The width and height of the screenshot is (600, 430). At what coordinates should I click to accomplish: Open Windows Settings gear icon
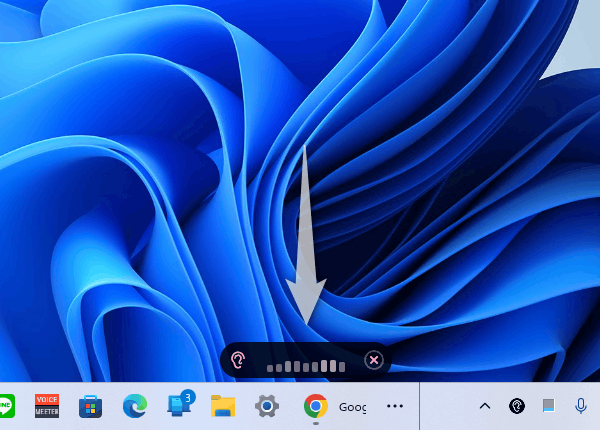point(266,406)
